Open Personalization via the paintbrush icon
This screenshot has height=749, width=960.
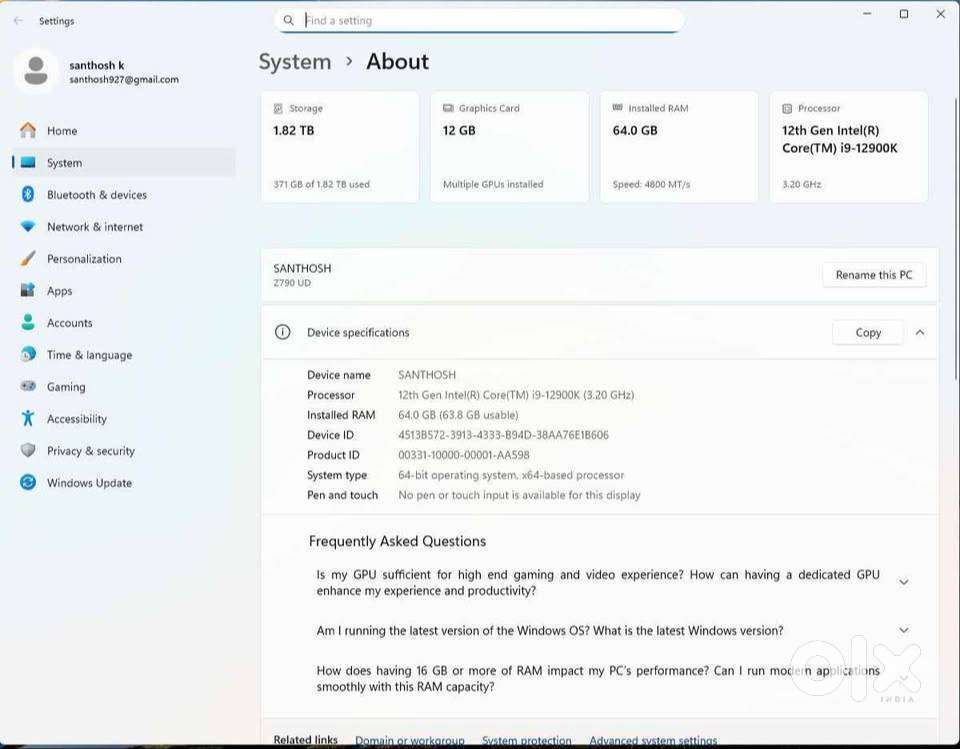click(28, 259)
